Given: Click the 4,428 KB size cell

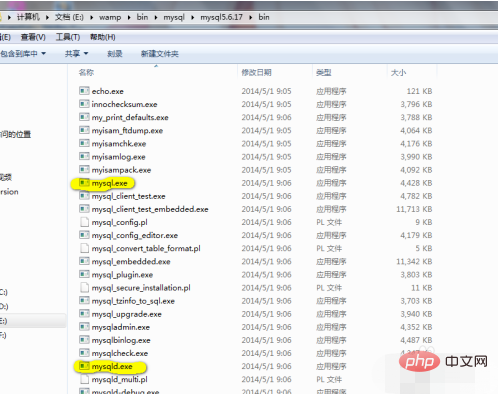Looking at the screenshot, I should pyautogui.click(x=416, y=183).
